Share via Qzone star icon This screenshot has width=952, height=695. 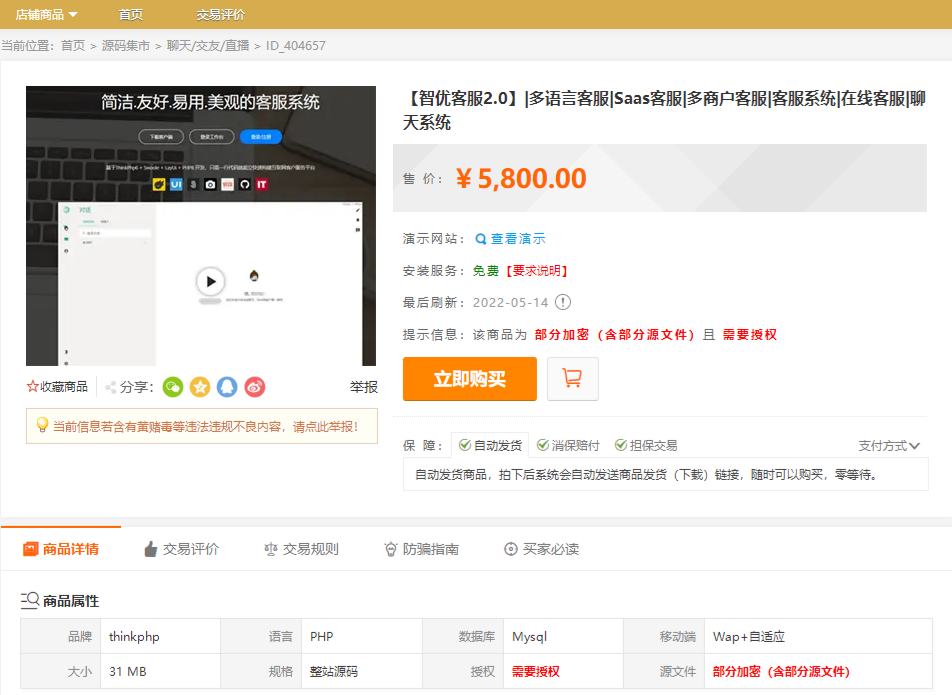(200, 387)
